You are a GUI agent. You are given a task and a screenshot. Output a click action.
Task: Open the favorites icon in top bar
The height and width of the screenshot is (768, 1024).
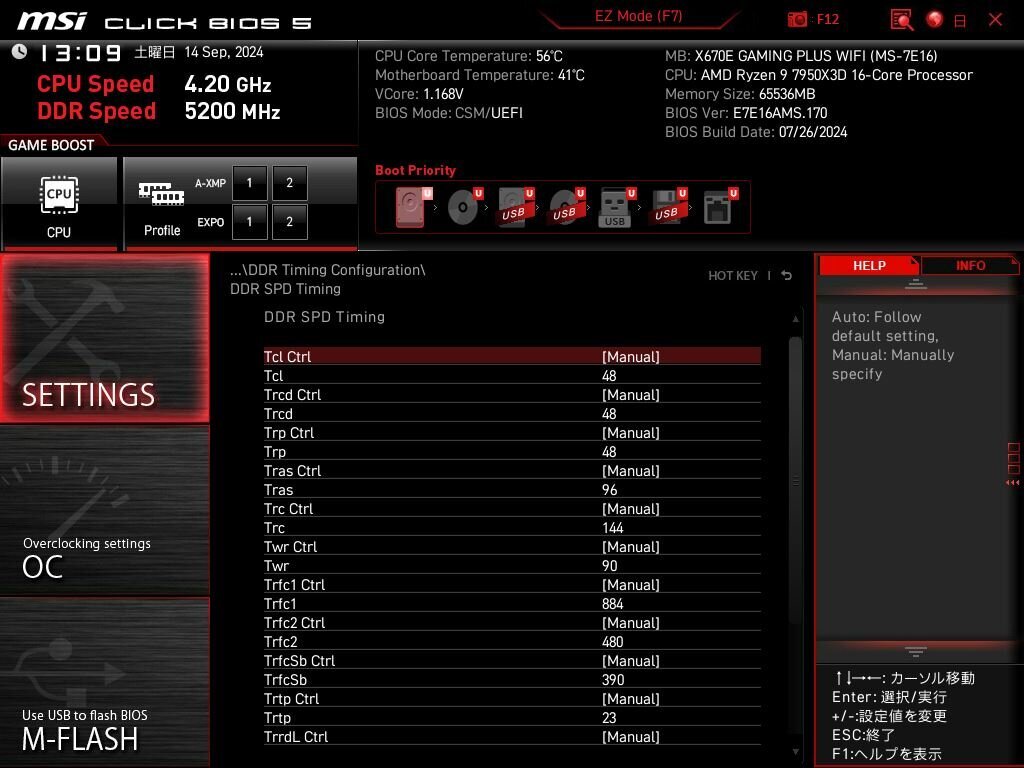[x=960, y=21]
